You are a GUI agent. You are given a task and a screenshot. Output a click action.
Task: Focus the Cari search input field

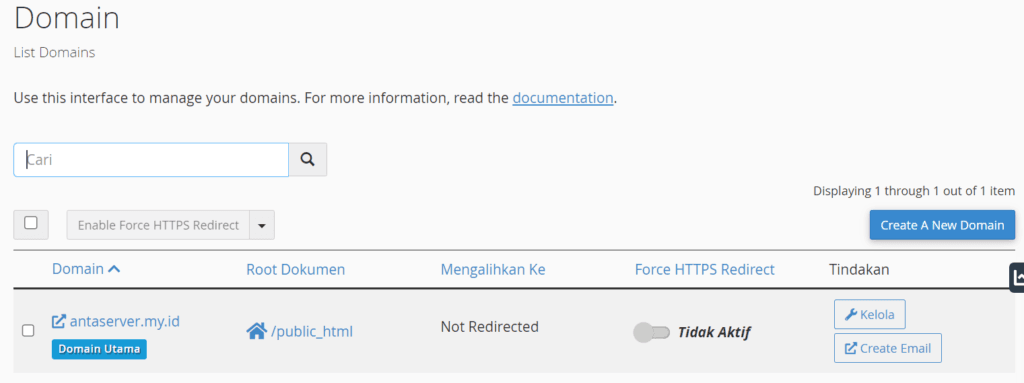pos(151,159)
